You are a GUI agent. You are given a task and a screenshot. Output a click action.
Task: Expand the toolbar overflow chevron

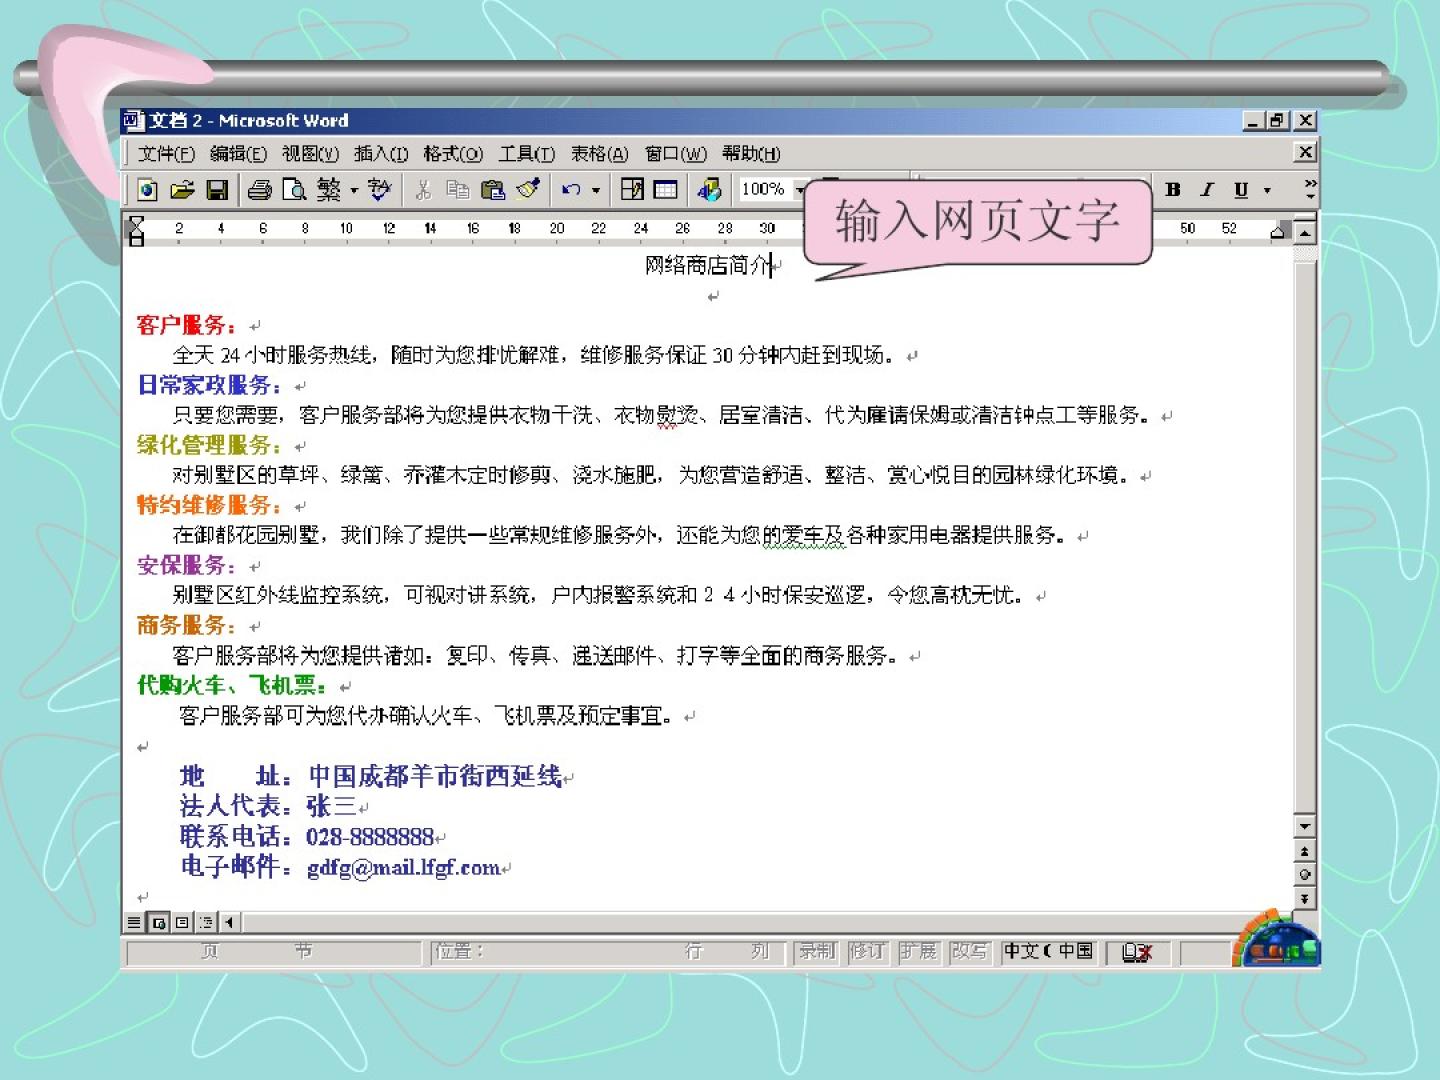(1310, 190)
